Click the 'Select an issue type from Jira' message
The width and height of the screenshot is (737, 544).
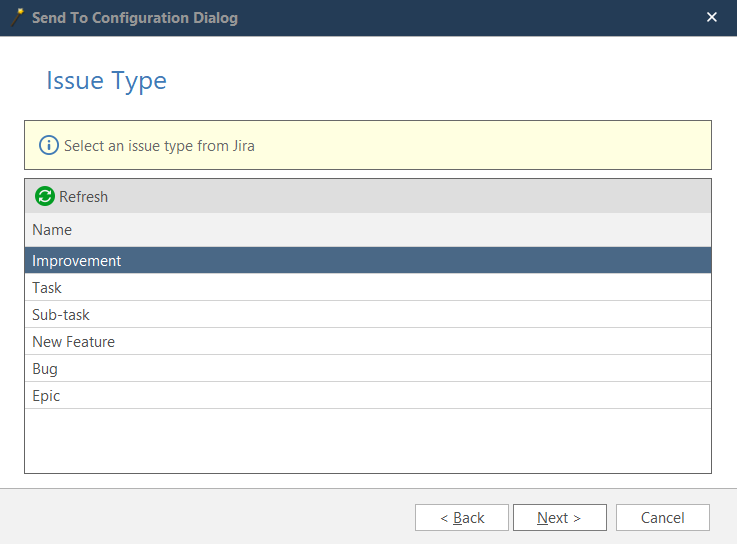click(159, 146)
